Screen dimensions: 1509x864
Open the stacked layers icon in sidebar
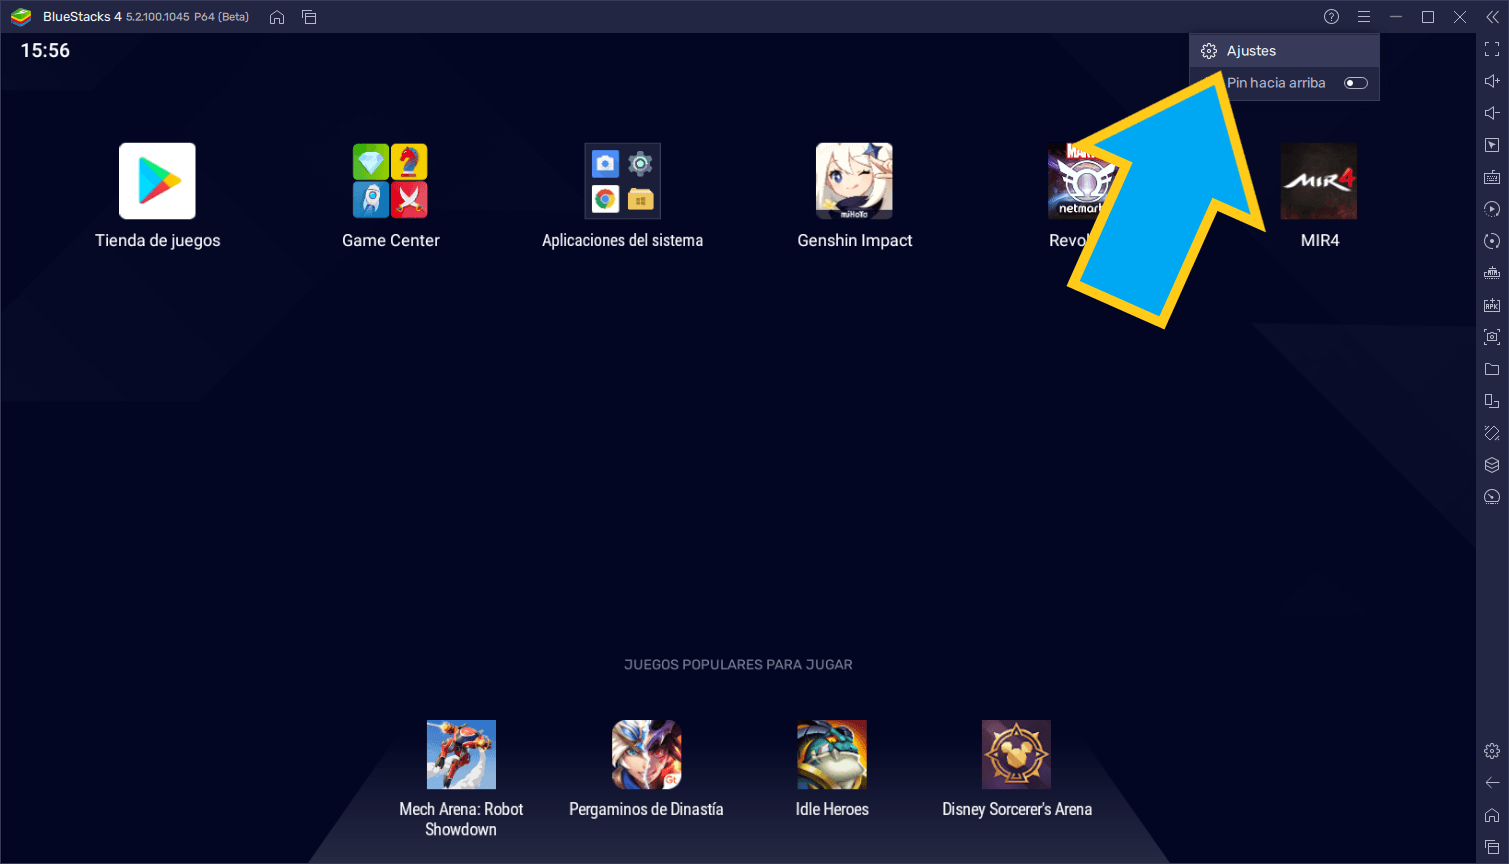coord(1492,465)
